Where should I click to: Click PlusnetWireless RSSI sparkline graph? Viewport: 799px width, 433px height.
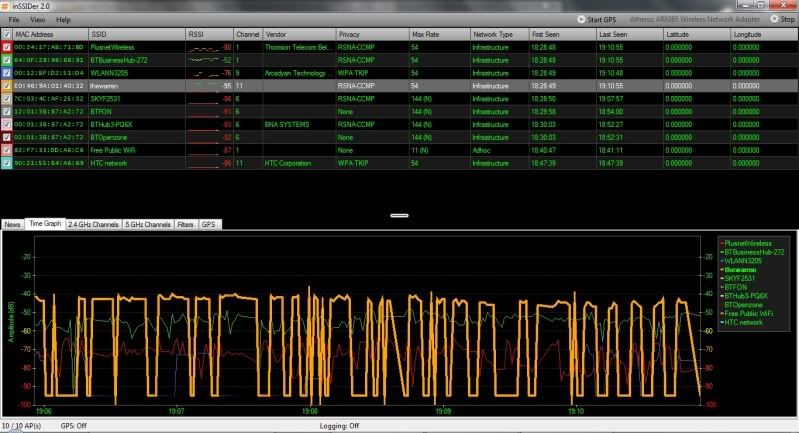[203, 48]
